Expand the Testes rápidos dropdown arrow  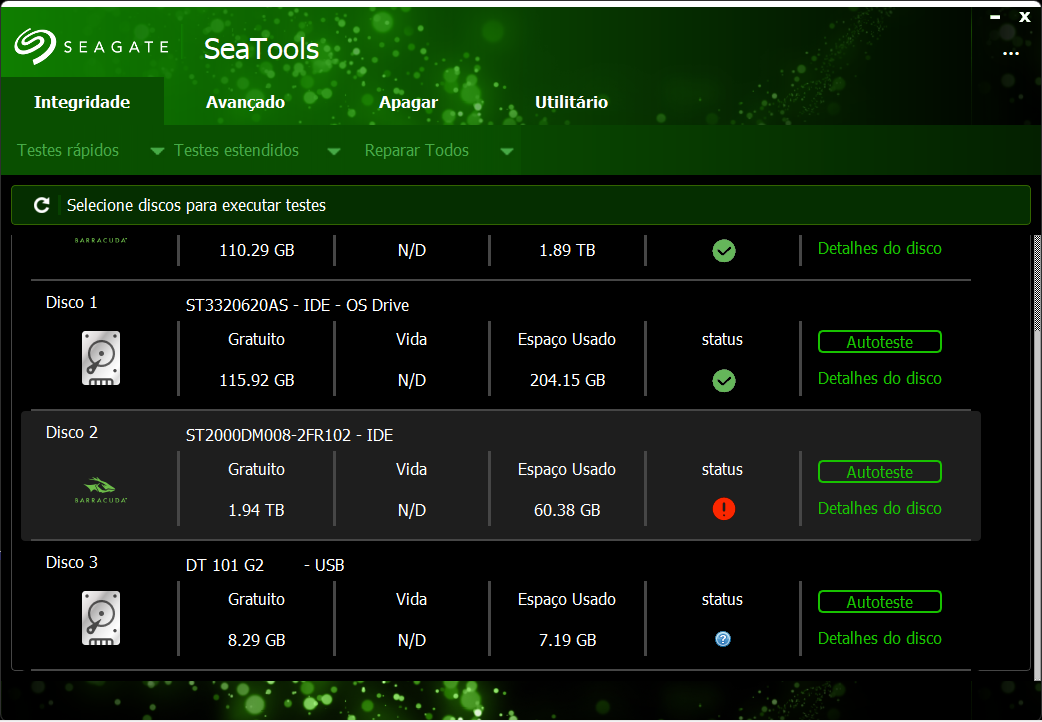[x=157, y=152]
